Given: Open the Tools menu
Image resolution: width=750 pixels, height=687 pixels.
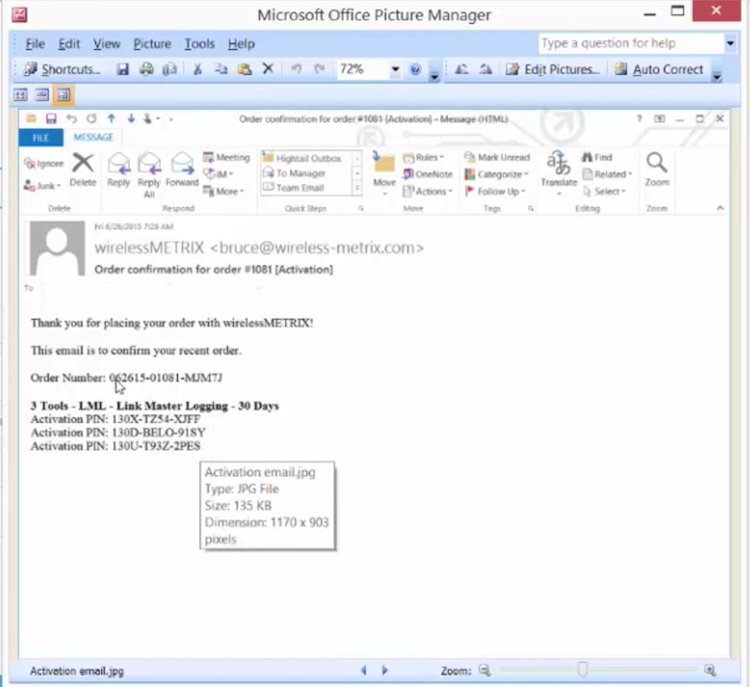Looking at the screenshot, I should (x=199, y=44).
